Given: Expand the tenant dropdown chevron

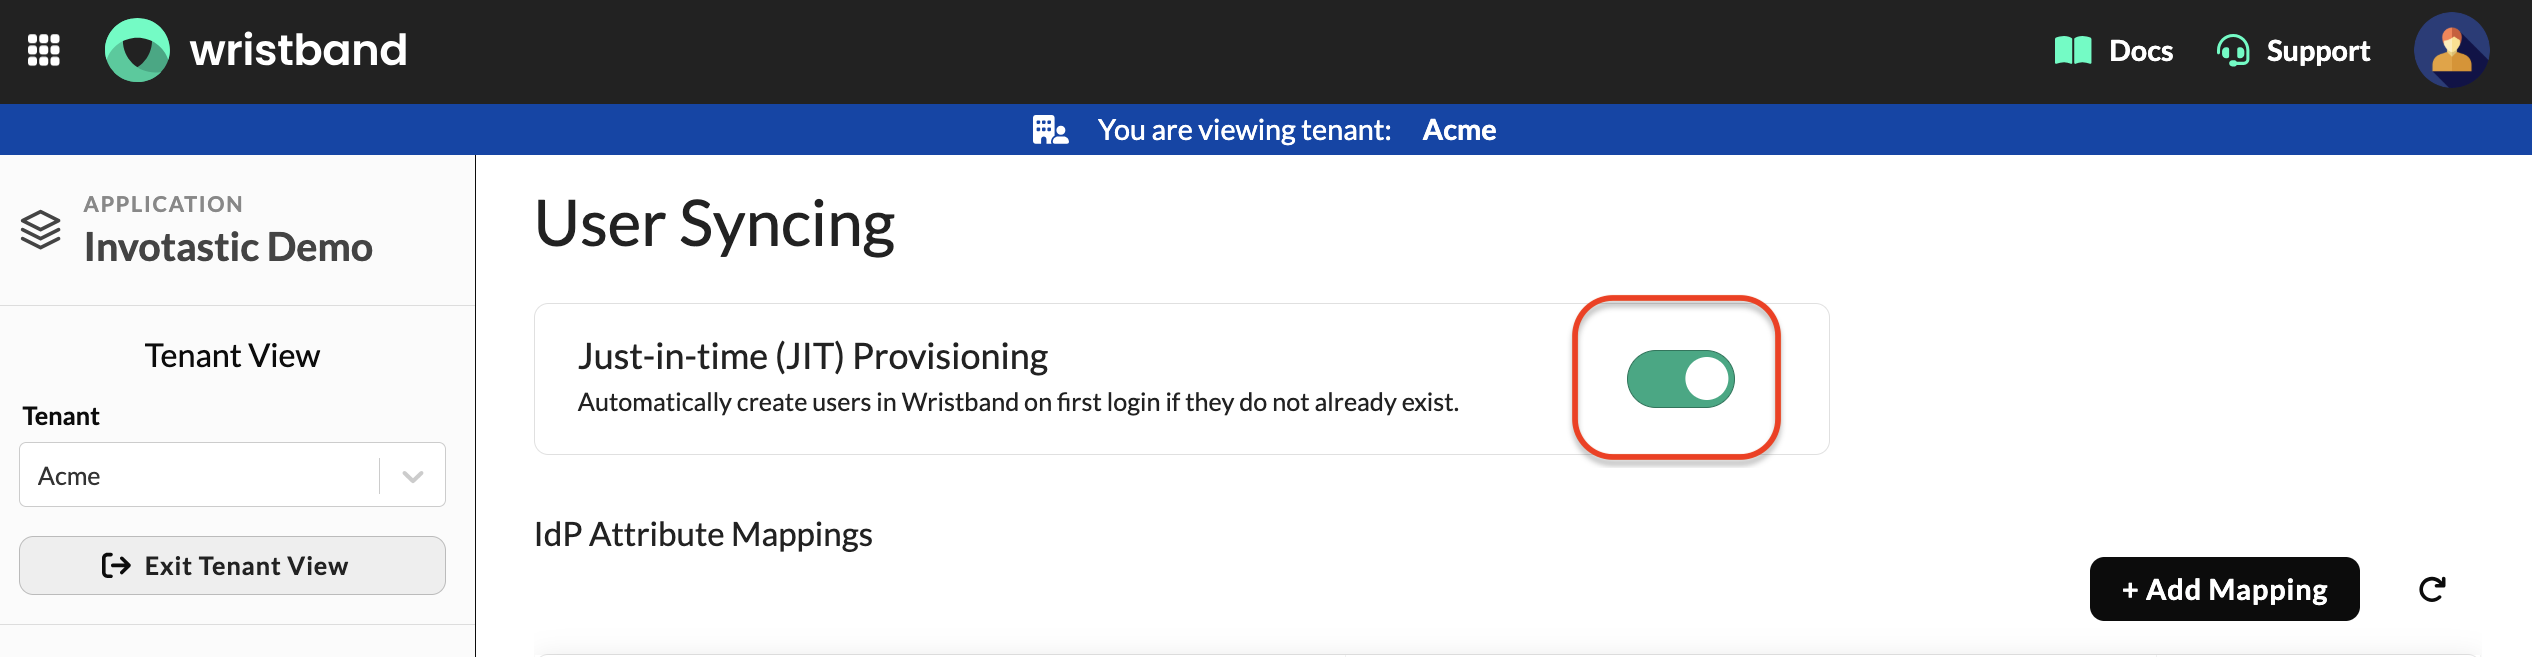Looking at the screenshot, I should point(413,476).
